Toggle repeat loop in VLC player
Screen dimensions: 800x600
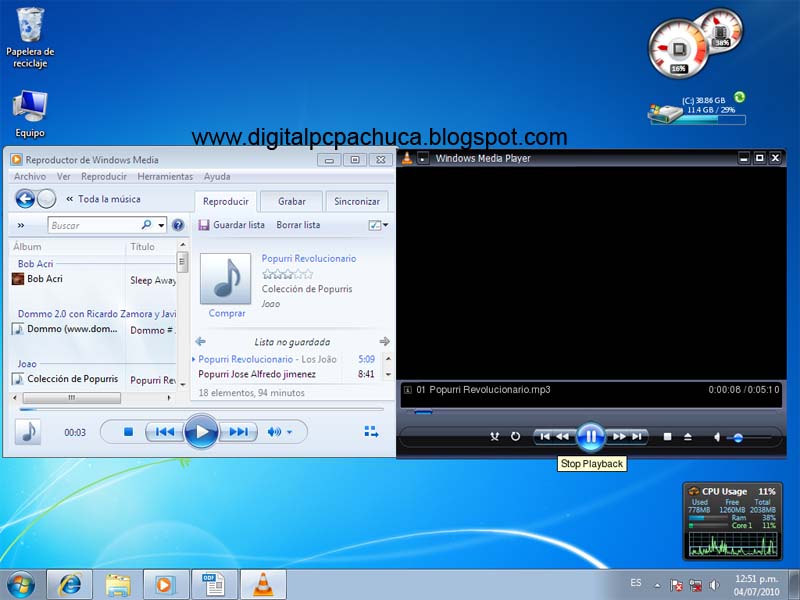pos(515,437)
